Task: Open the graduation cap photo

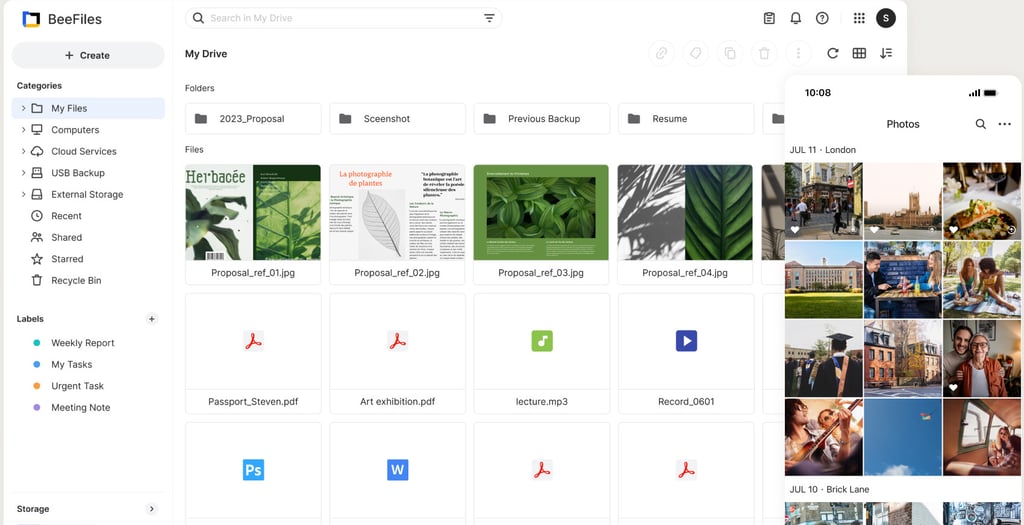Action: coord(824,358)
